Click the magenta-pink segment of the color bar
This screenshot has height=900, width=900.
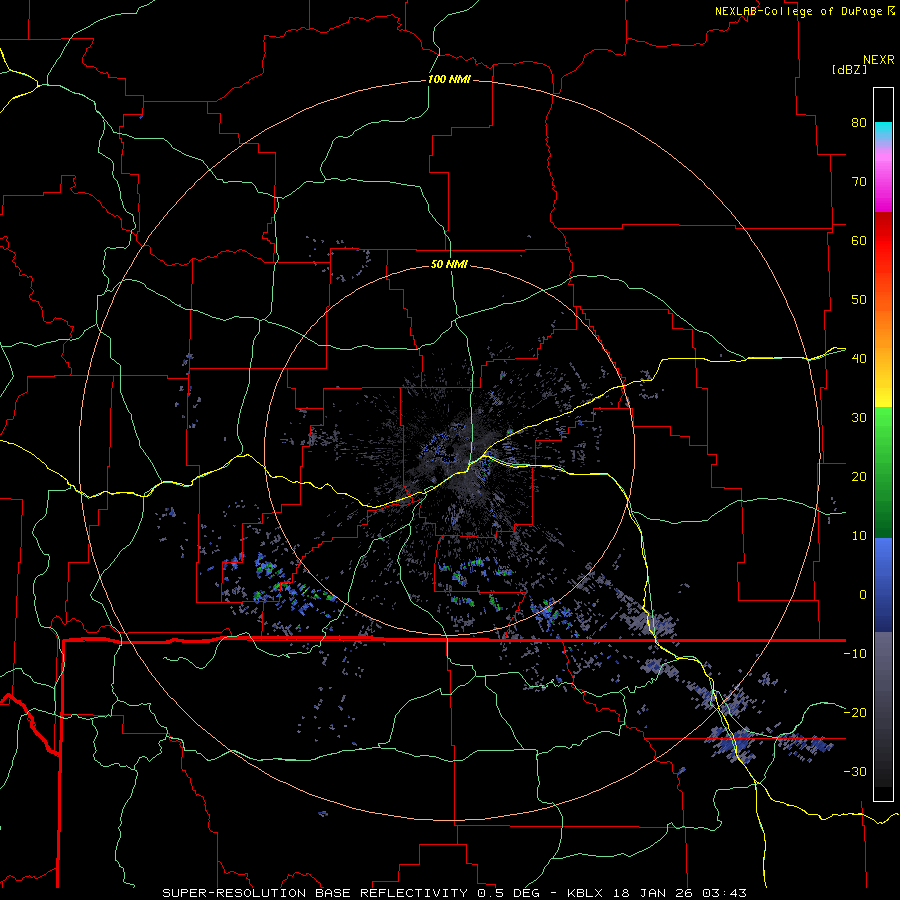pyautogui.click(x=883, y=179)
